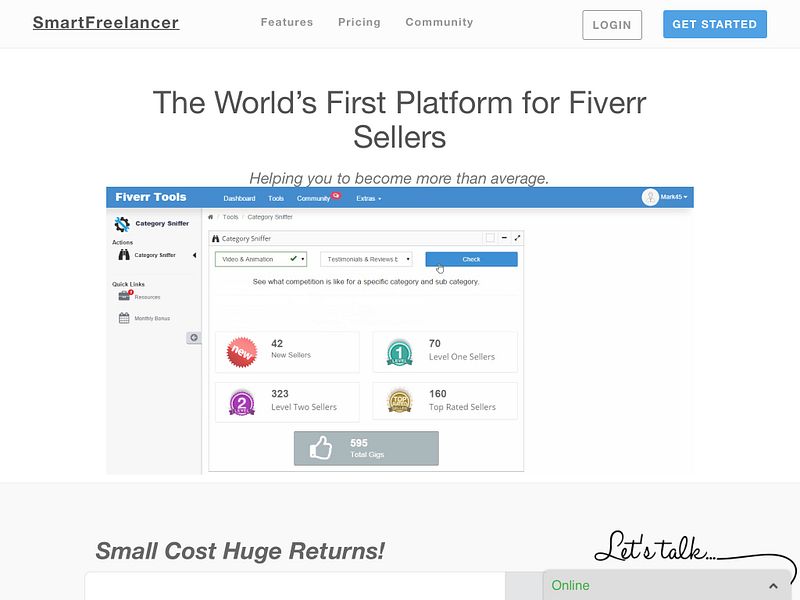Screen dimensions: 800x600
Task: Click the red New sellers badge
Action: coord(242,352)
